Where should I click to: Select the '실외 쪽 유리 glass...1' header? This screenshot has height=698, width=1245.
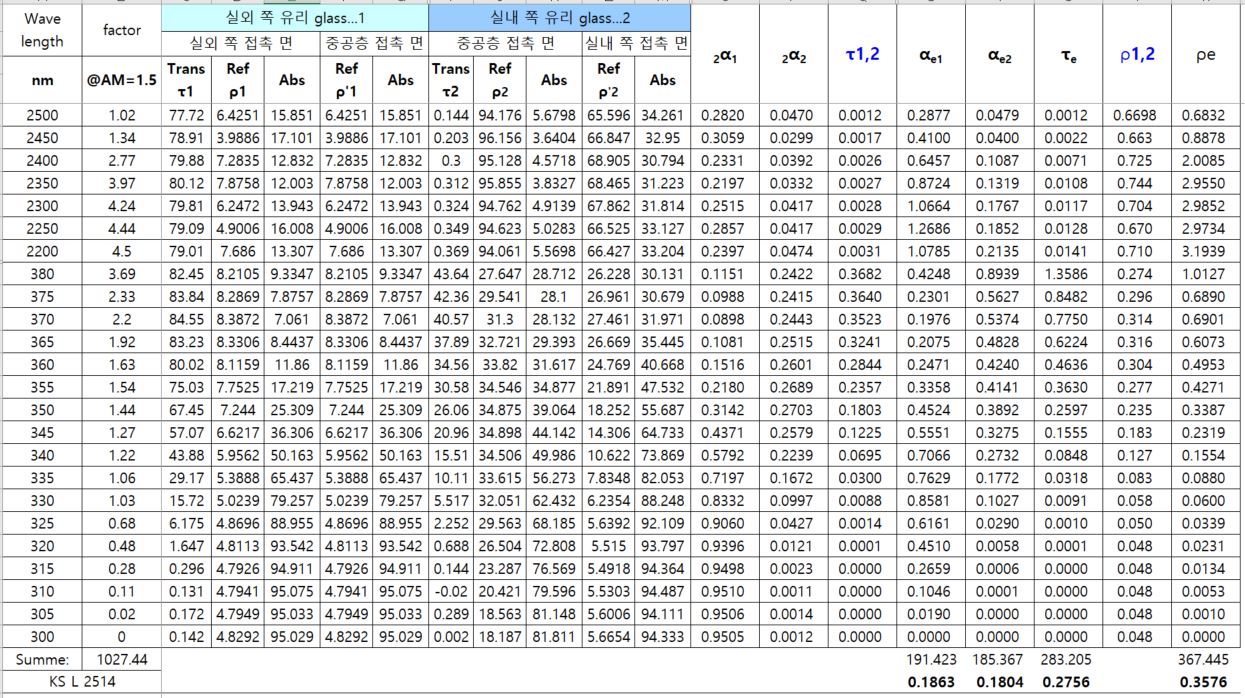click(x=295, y=18)
